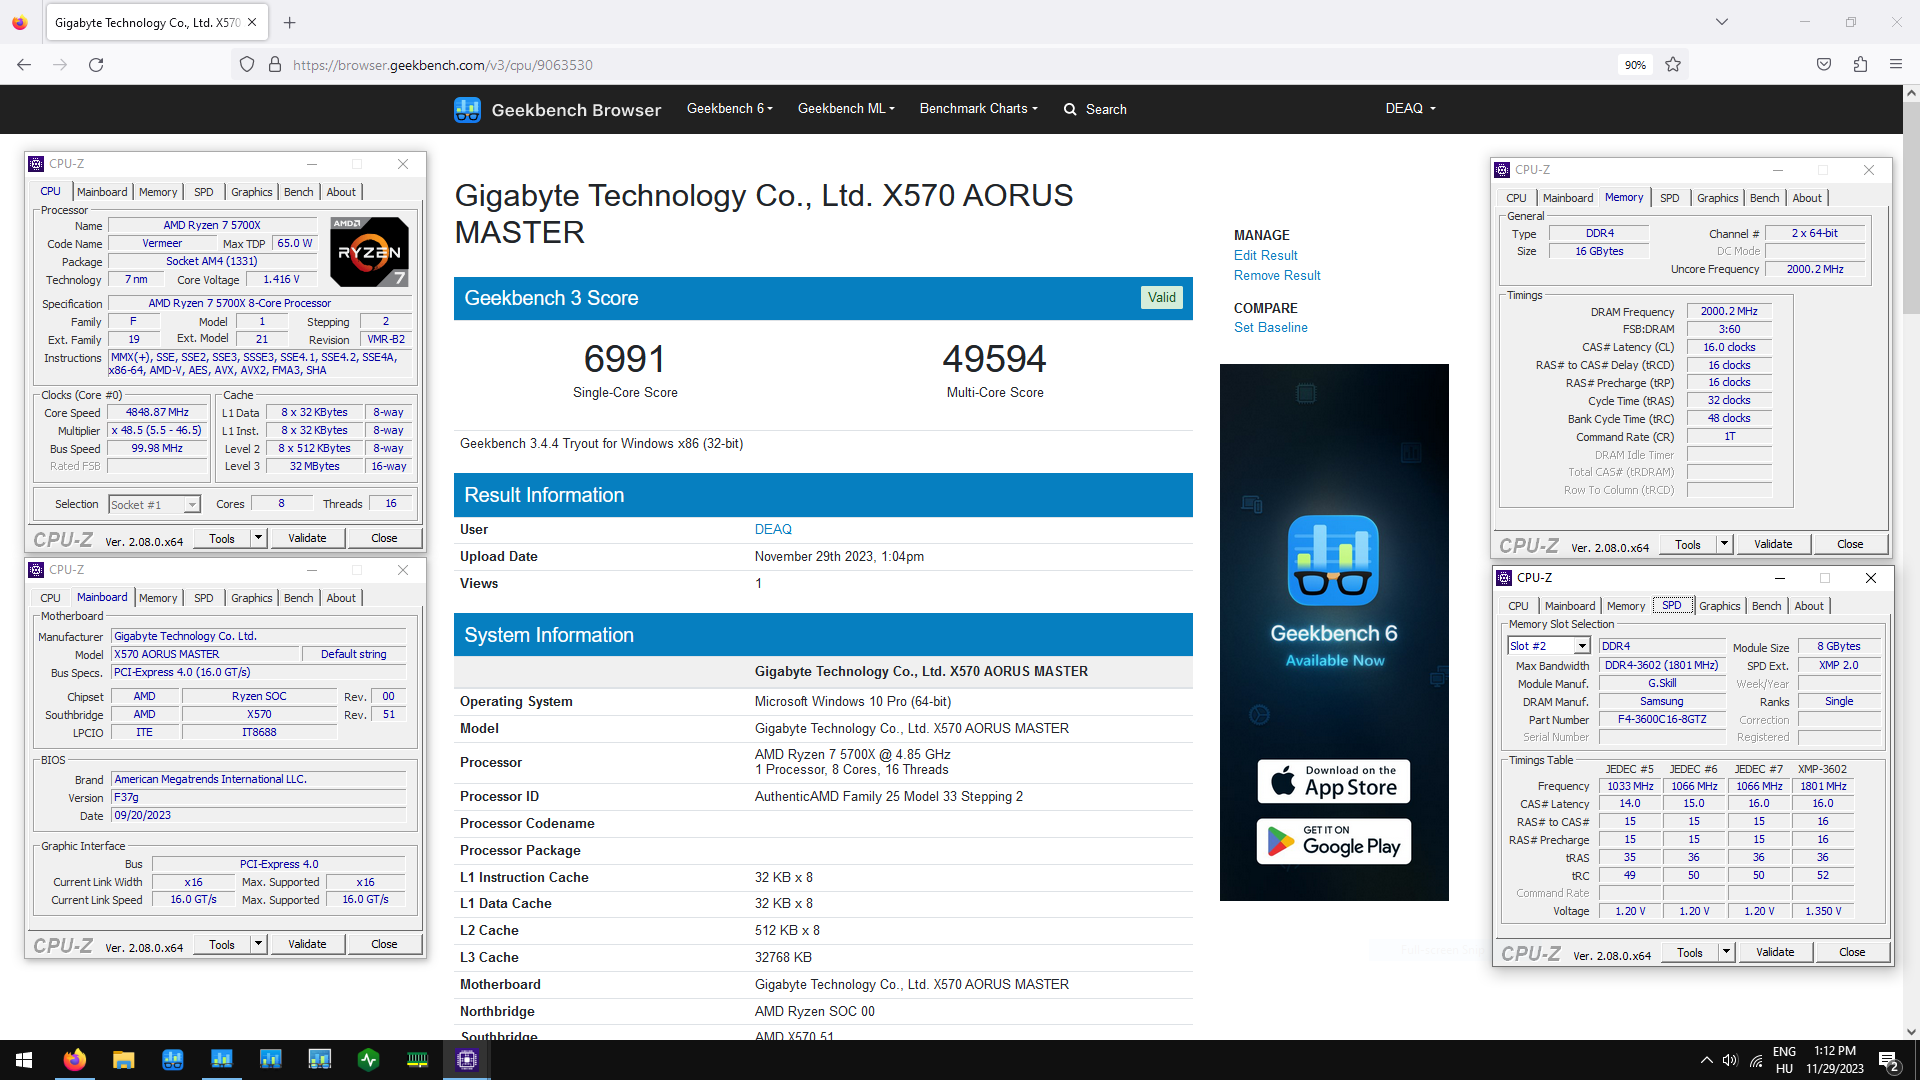The height and width of the screenshot is (1080, 1920).
Task: Click the Geekbench Browser logo icon
Action: (x=467, y=110)
